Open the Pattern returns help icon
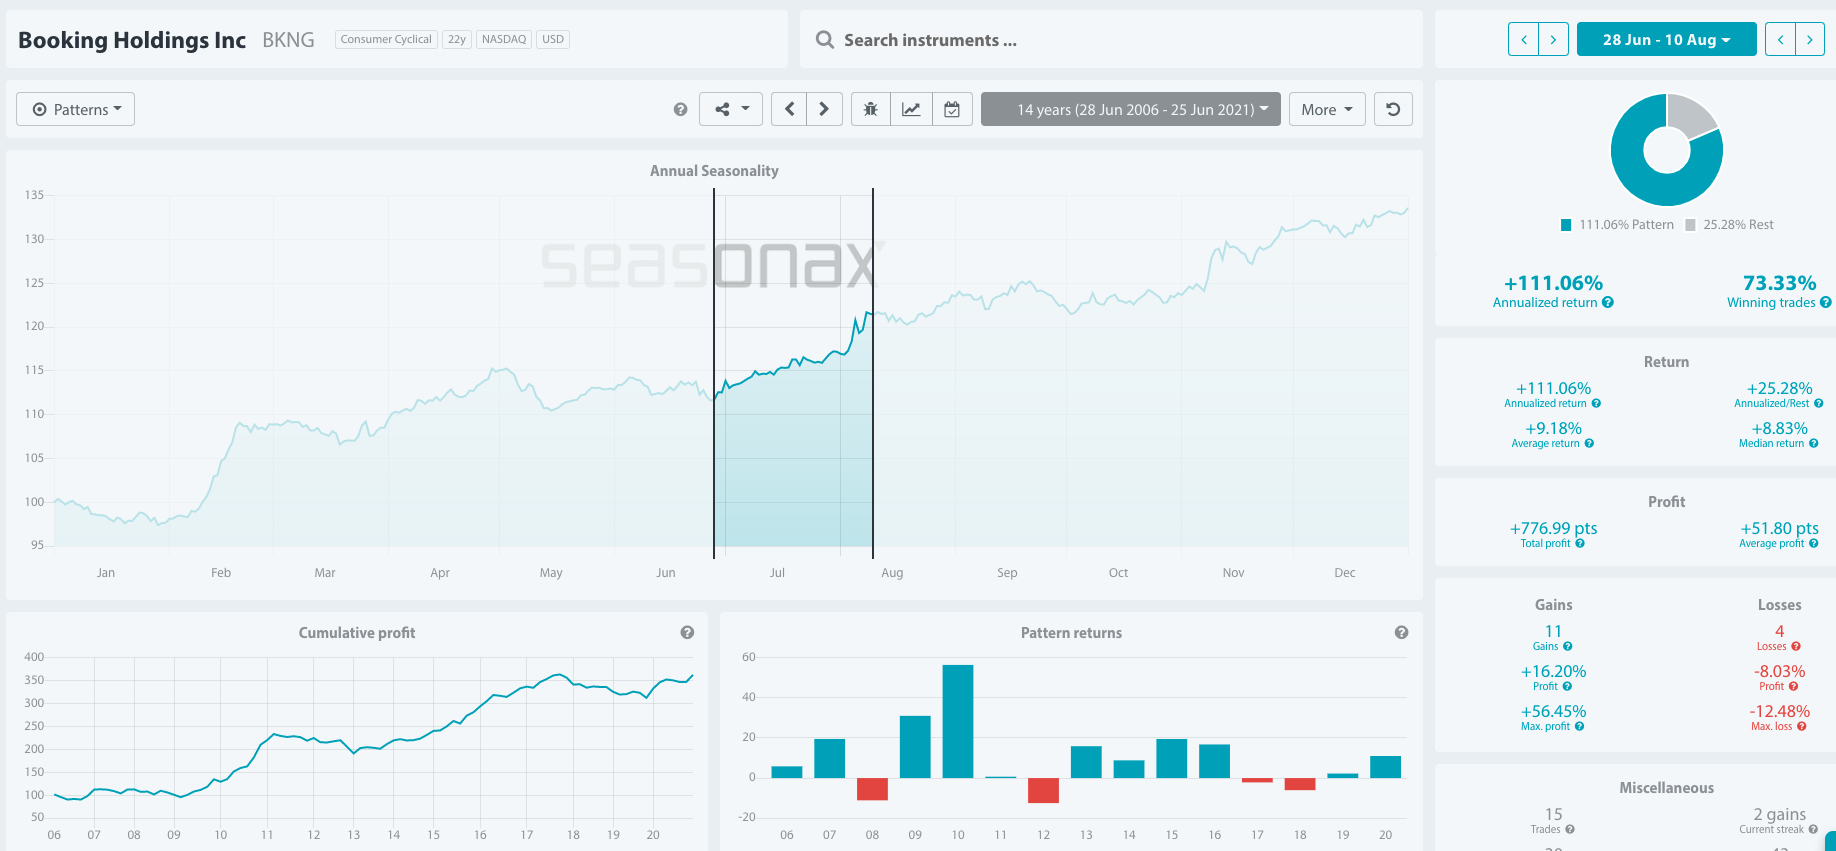 1401,632
